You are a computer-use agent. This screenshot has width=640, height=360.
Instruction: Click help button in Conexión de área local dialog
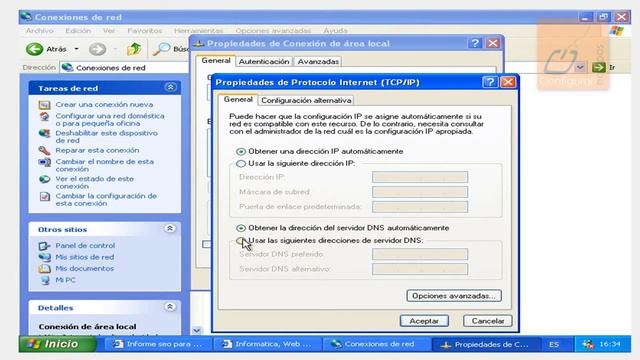point(475,43)
